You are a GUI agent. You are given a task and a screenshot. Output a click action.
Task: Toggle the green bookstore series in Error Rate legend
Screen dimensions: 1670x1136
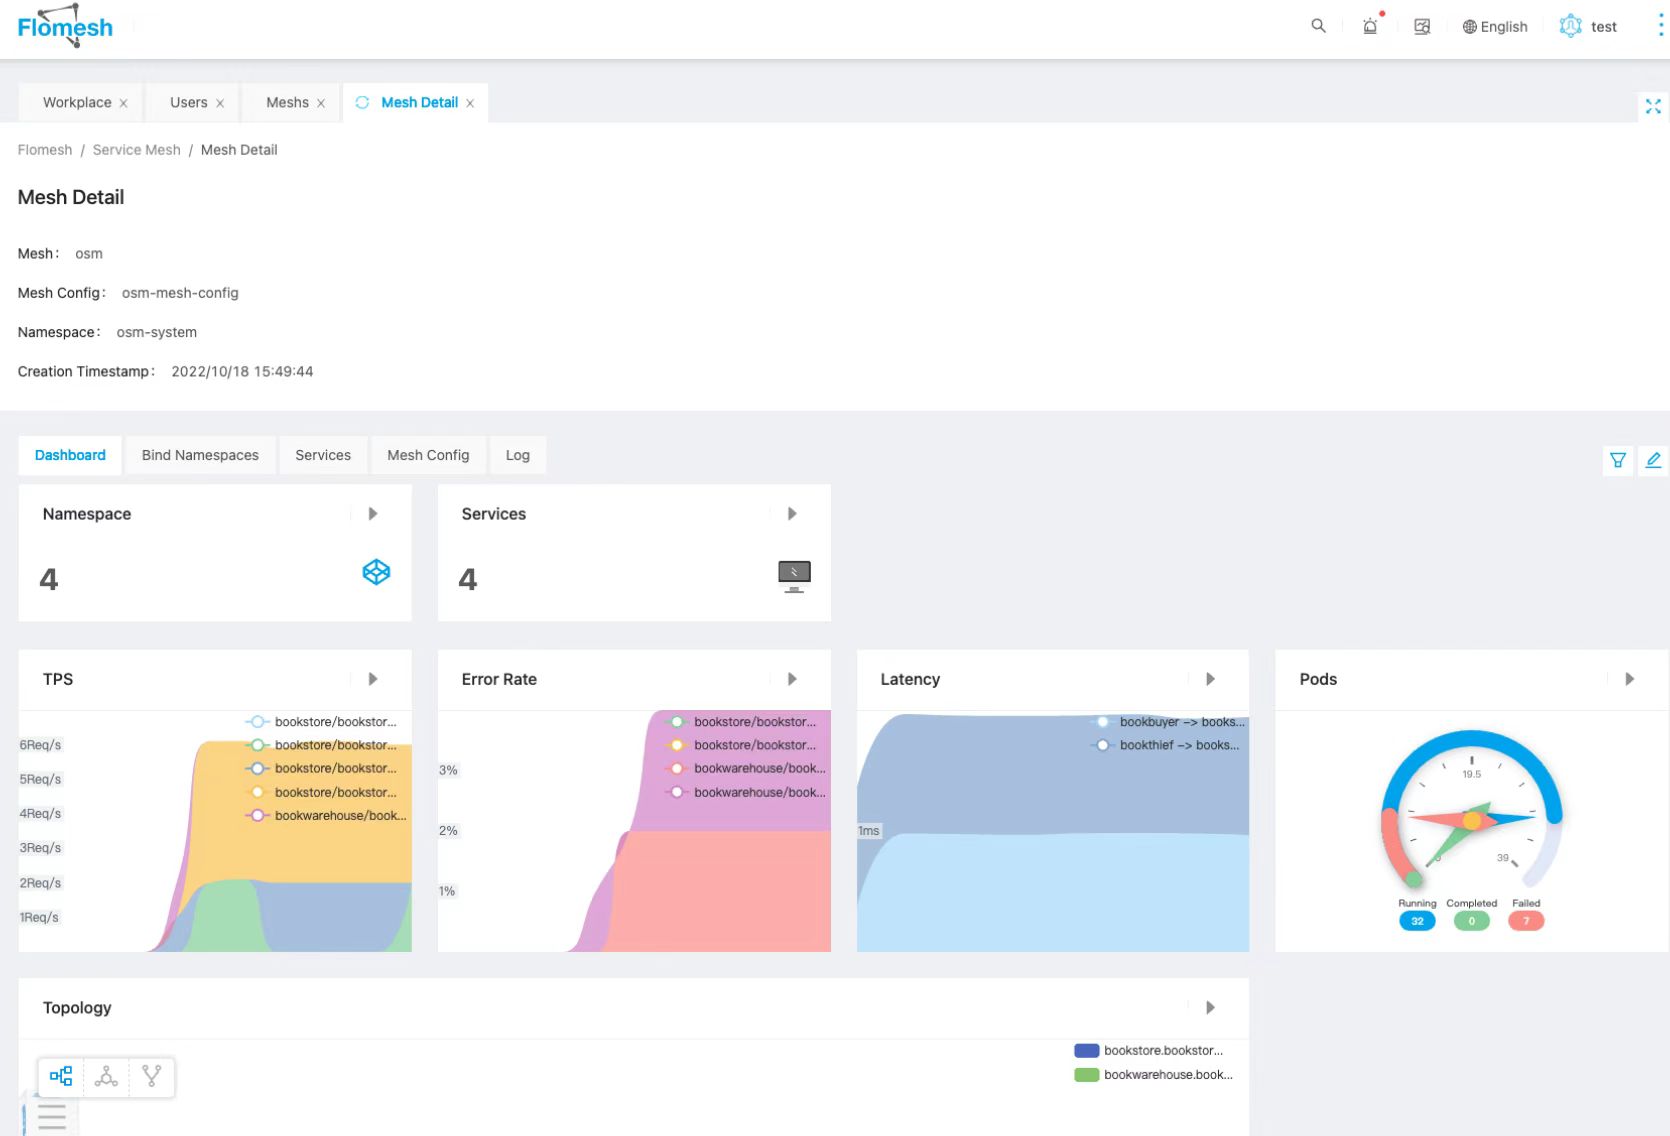(x=741, y=722)
